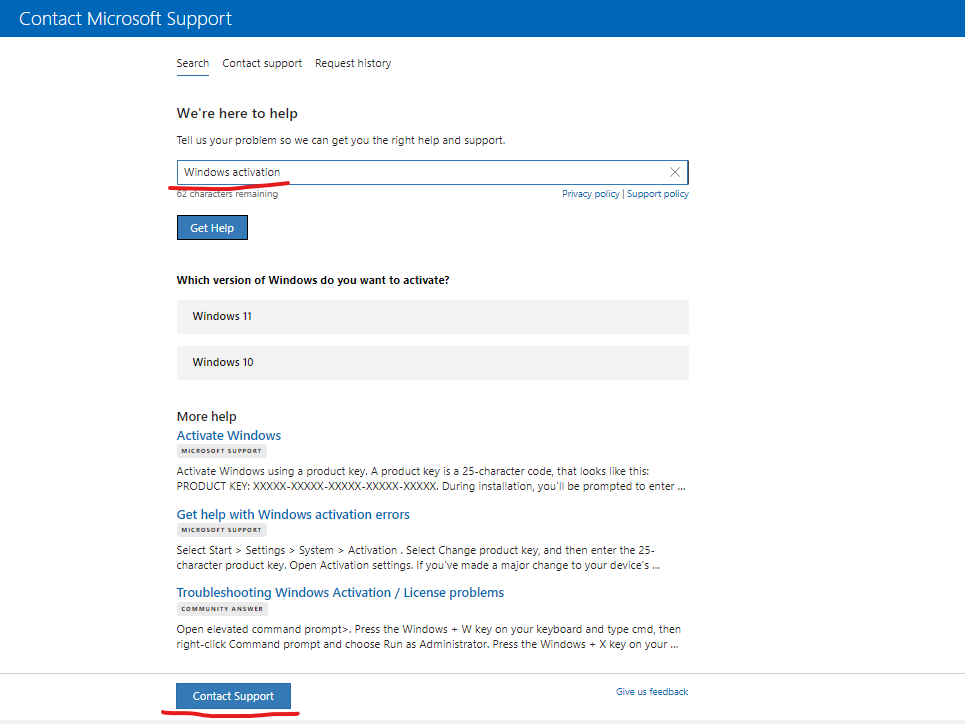Viewport: 965px width, 724px height.
Task: Switch to the Contact support tab
Action: coord(262,63)
